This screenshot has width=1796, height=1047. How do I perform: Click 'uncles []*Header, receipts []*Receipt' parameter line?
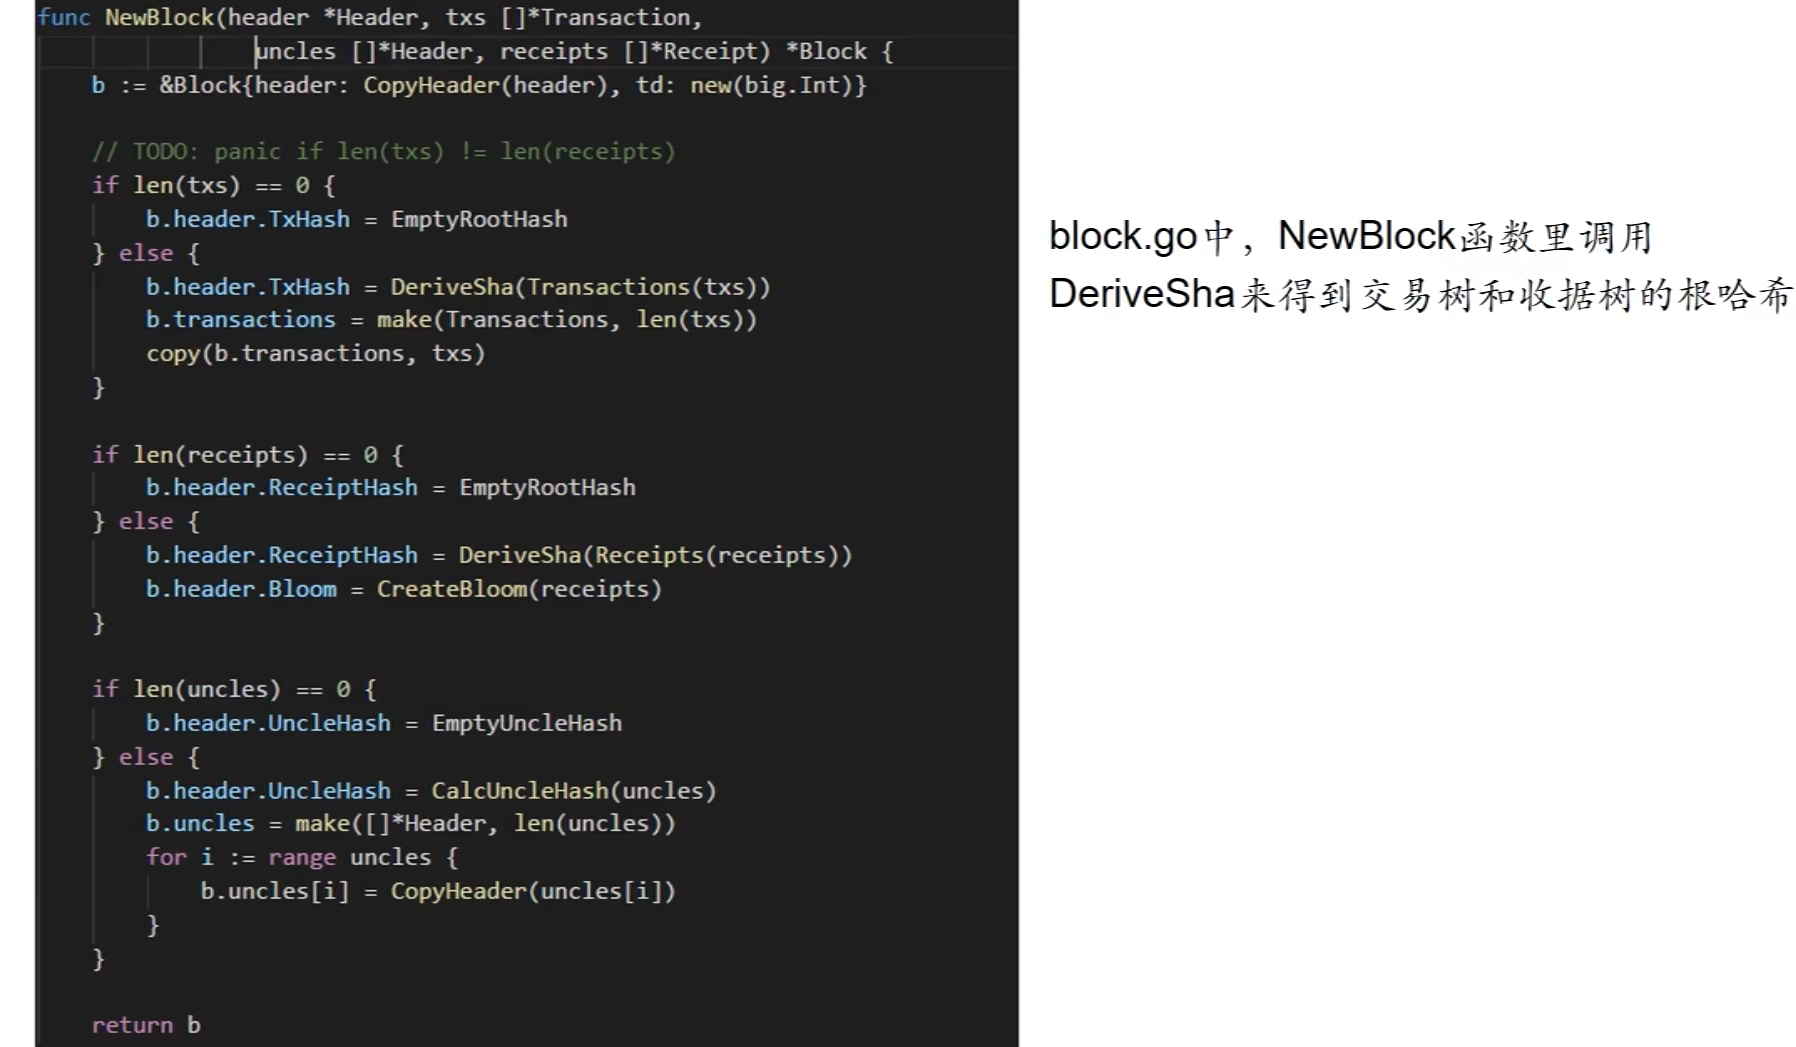point(574,52)
